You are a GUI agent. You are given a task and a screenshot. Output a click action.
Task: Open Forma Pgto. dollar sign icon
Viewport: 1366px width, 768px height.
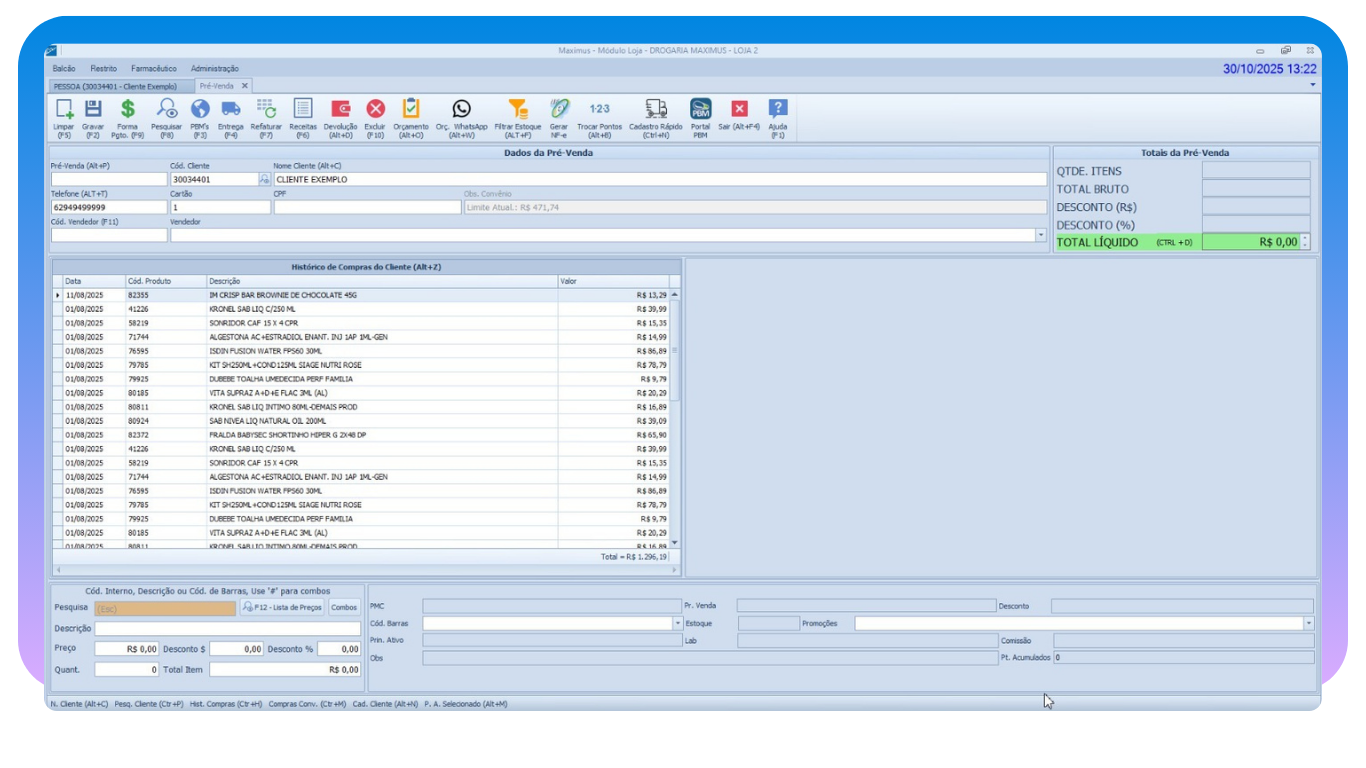127,109
